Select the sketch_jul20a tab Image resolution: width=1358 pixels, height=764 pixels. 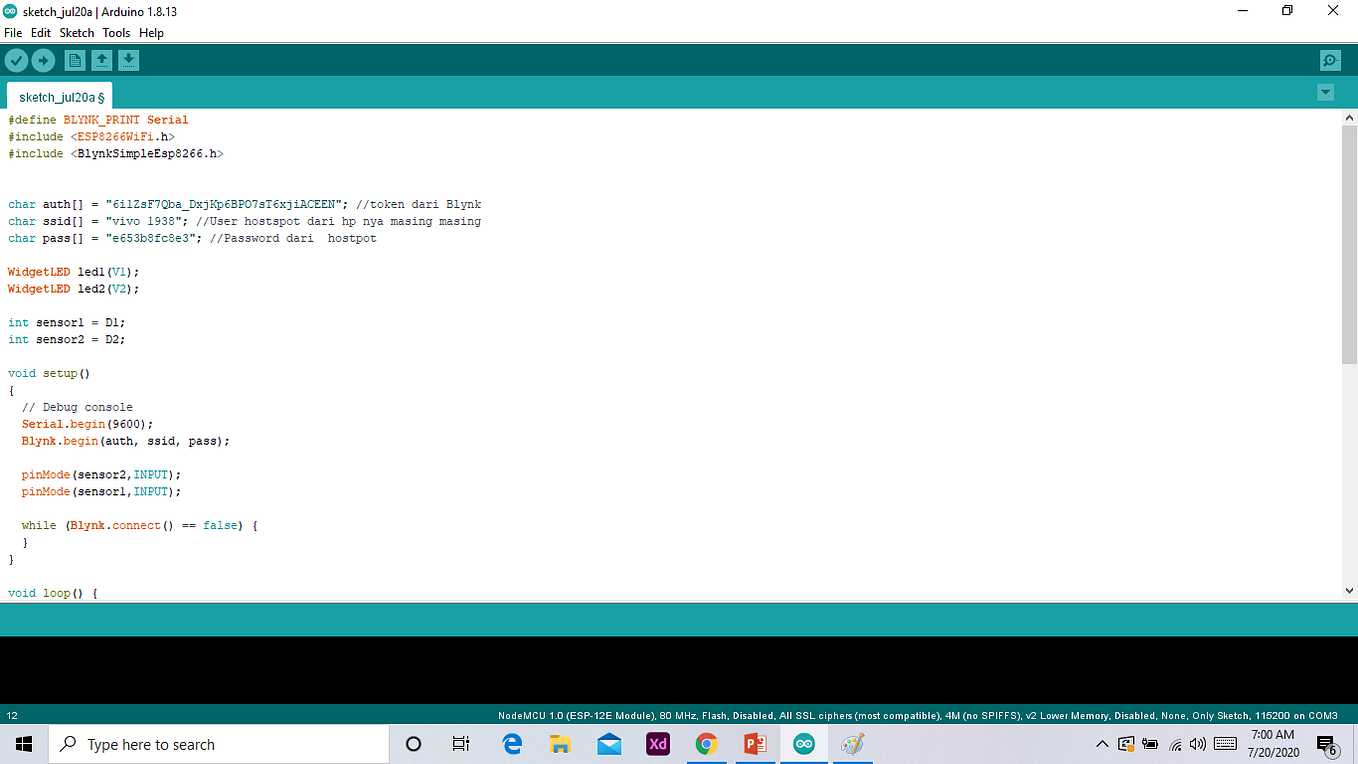58,97
